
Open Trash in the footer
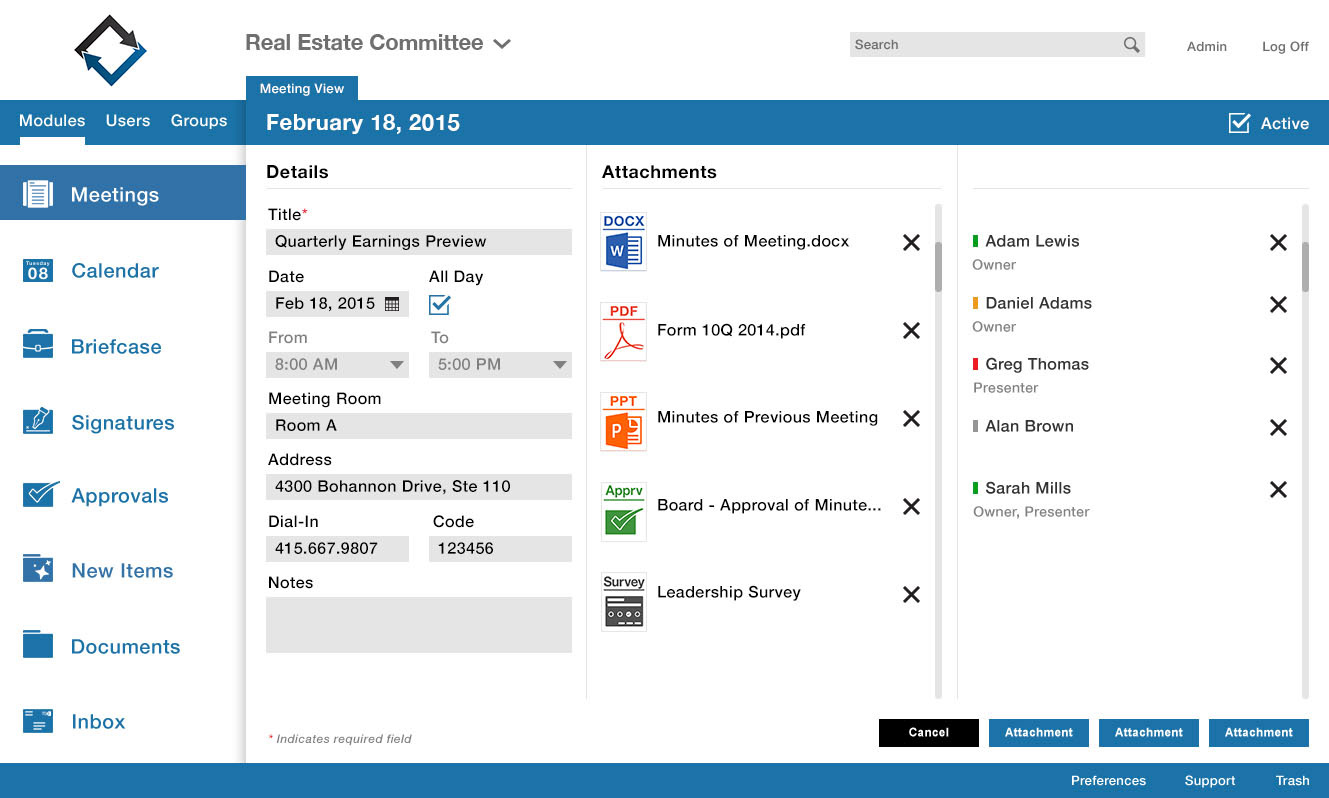coord(1292,780)
